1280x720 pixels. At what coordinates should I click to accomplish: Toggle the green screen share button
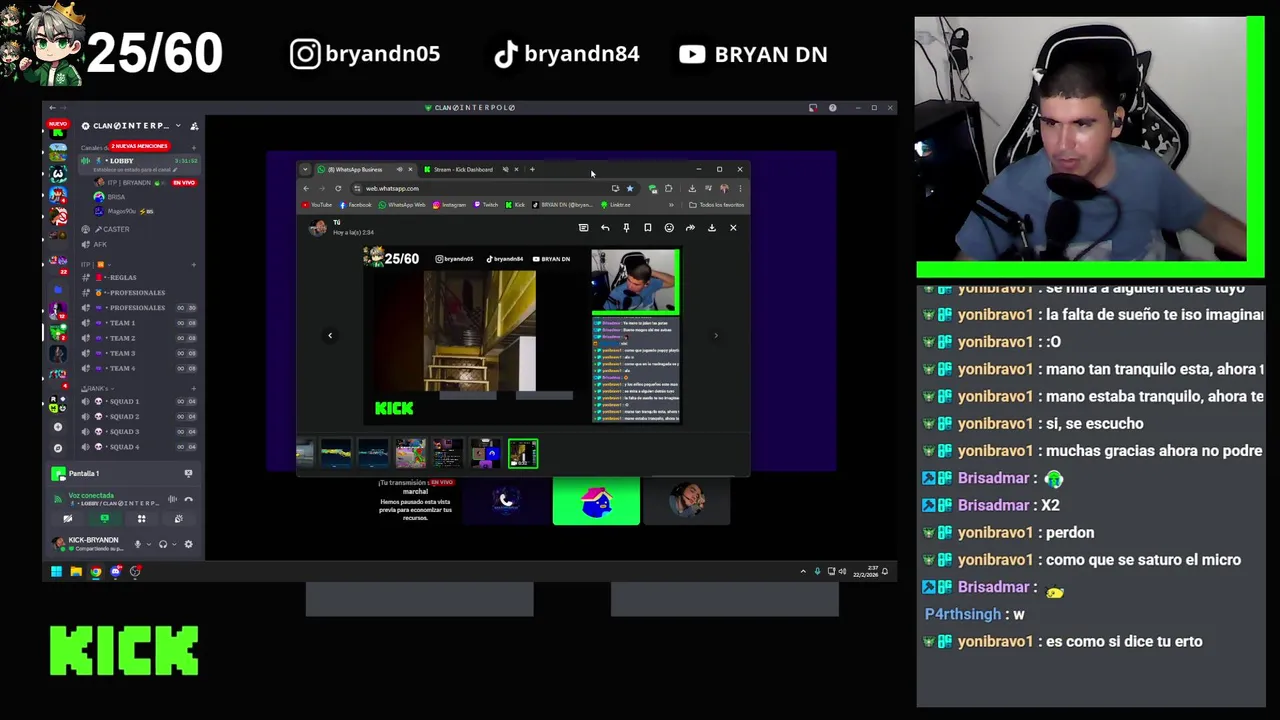(x=104, y=518)
